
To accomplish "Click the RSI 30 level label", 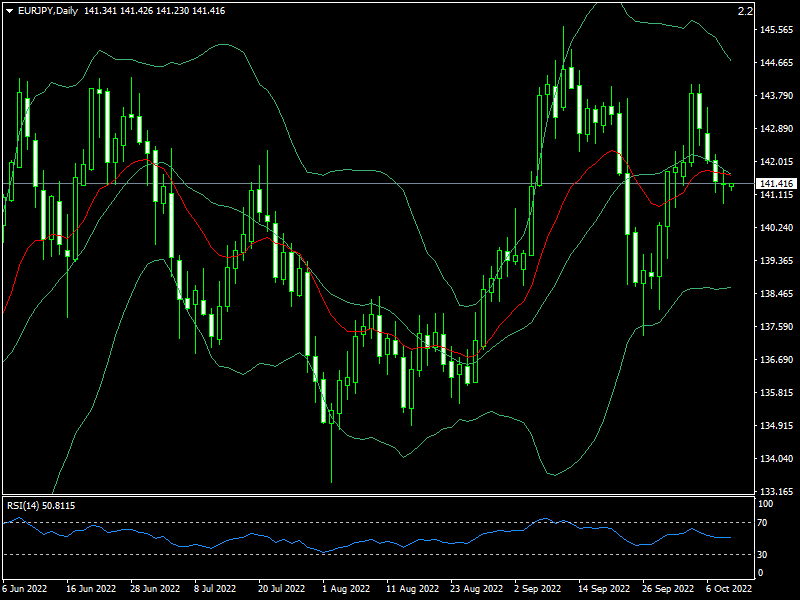I will click(x=762, y=554).
